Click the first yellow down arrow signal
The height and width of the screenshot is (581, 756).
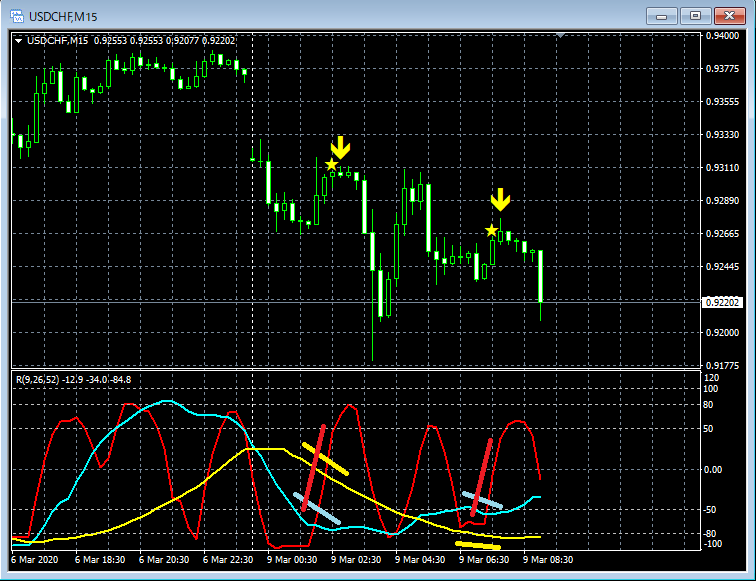point(340,148)
